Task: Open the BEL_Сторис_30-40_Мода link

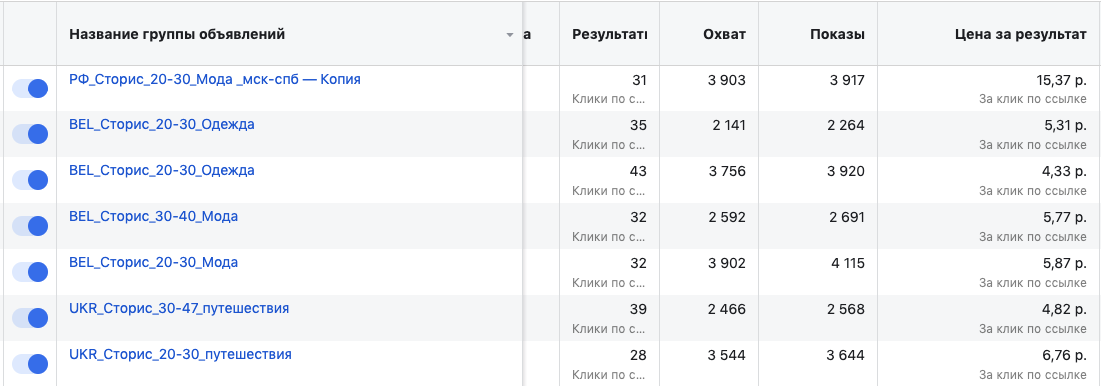Action: [153, 216]
